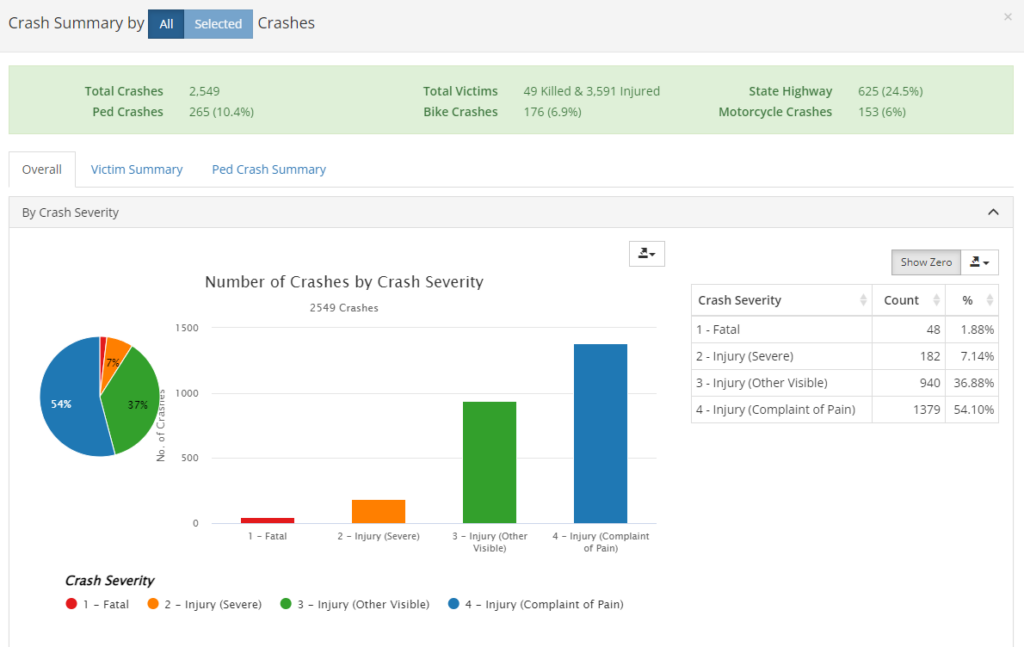
Task: Toggle Injury (Severe) series in legend
Action: point(204,605)
